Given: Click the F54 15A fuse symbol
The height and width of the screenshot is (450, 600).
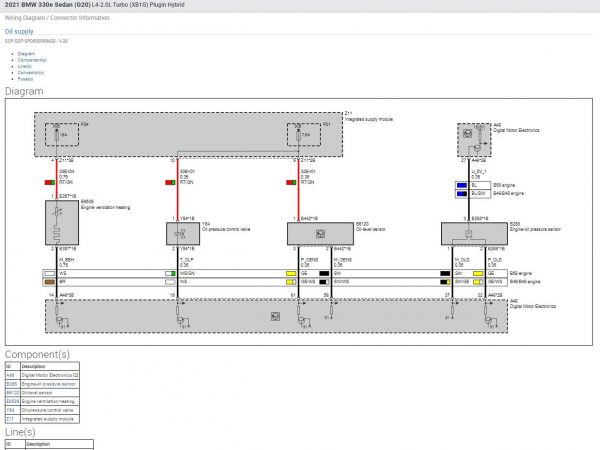Looking at the screenshot, I should click(57, 135).
